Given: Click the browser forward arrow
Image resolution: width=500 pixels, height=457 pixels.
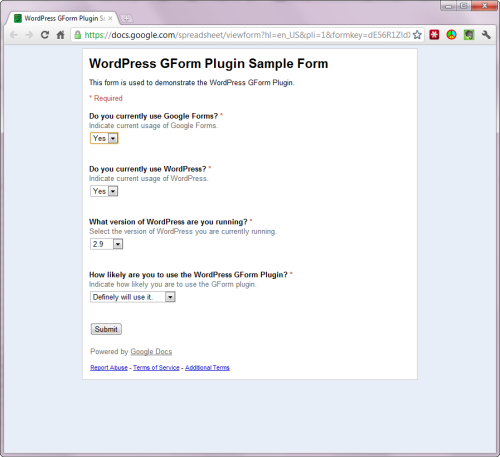Looking at the screenshot, I should click(29, 35).
